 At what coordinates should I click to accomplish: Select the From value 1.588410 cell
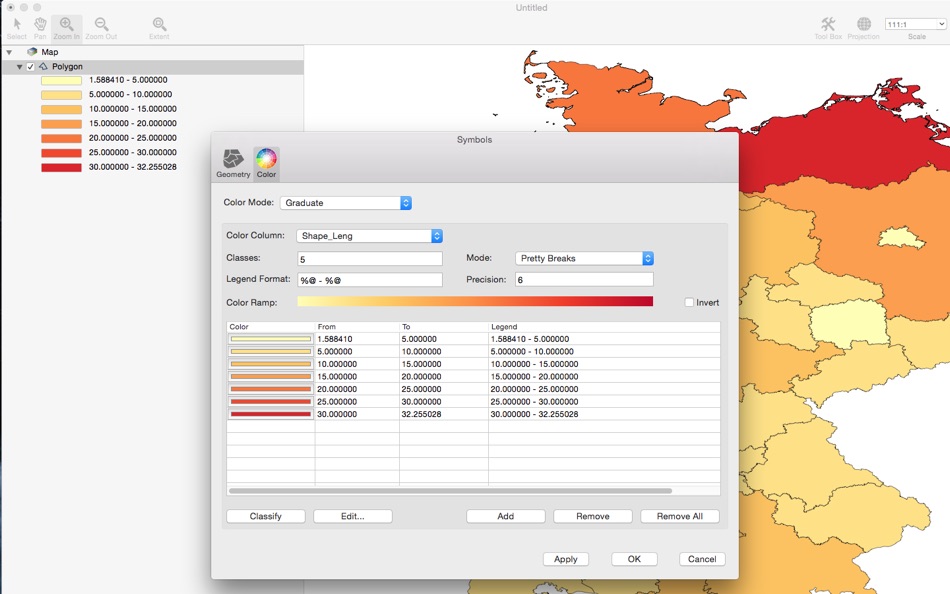357,339
